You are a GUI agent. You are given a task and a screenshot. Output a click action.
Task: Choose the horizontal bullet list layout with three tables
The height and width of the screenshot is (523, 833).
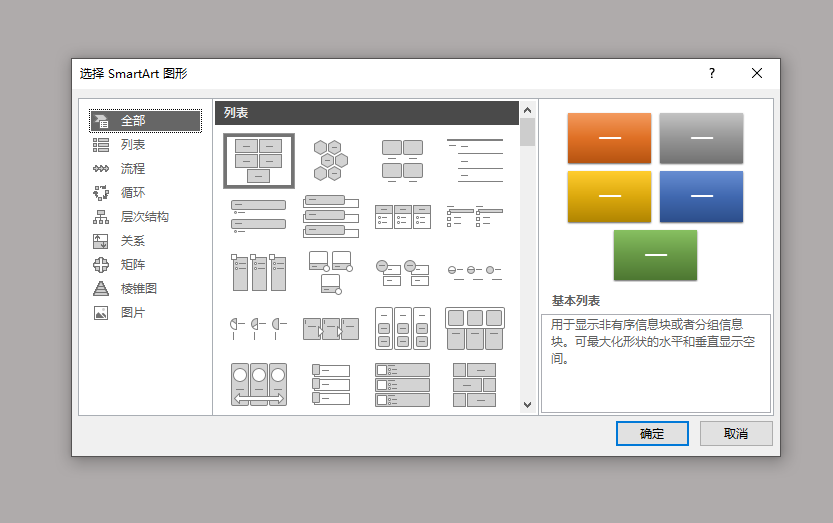tap(403, 217)
